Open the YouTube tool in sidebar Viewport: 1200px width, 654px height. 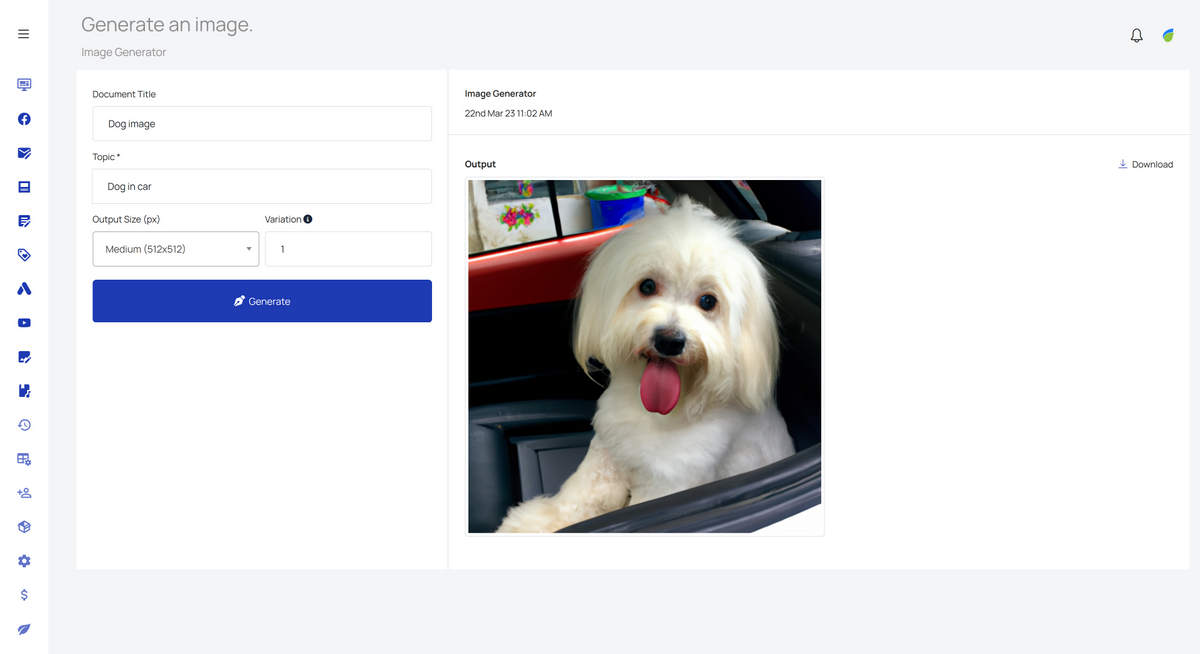tap(24, 323)
